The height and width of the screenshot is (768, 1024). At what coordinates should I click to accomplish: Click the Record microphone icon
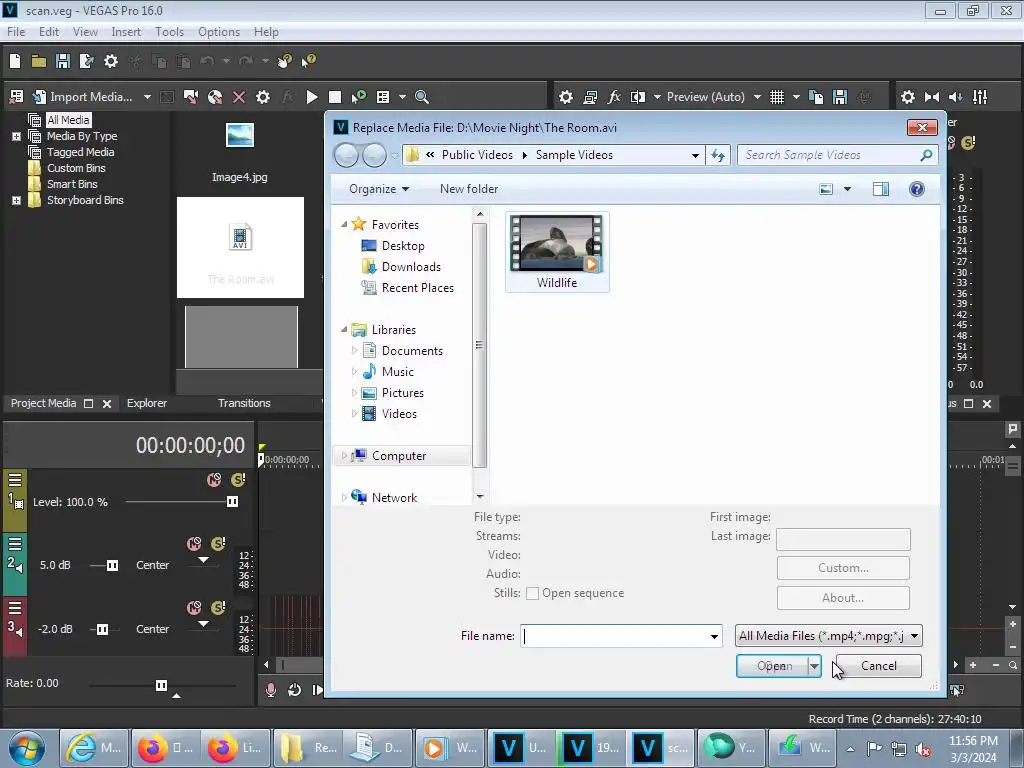(270, 690)
